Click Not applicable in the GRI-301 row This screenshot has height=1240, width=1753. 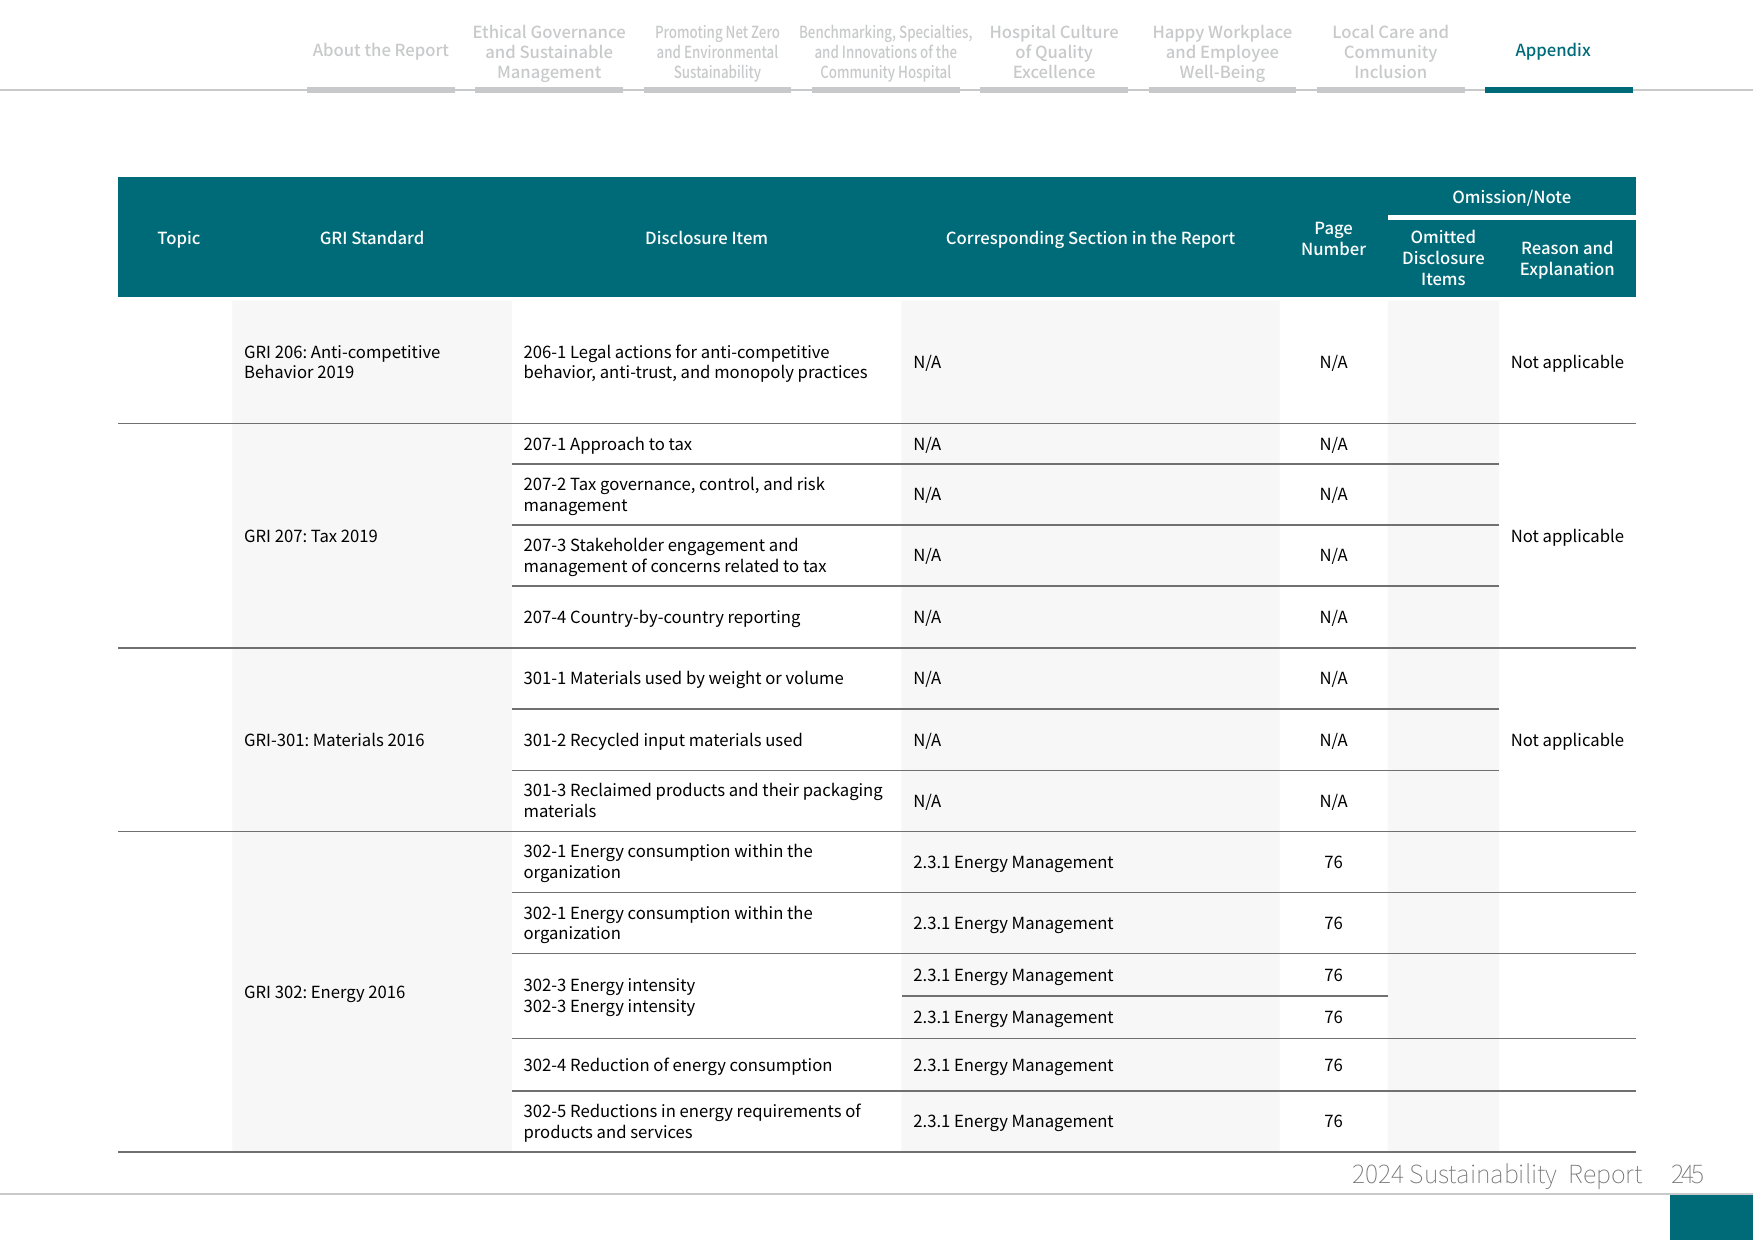click(x=1567, y=740)
